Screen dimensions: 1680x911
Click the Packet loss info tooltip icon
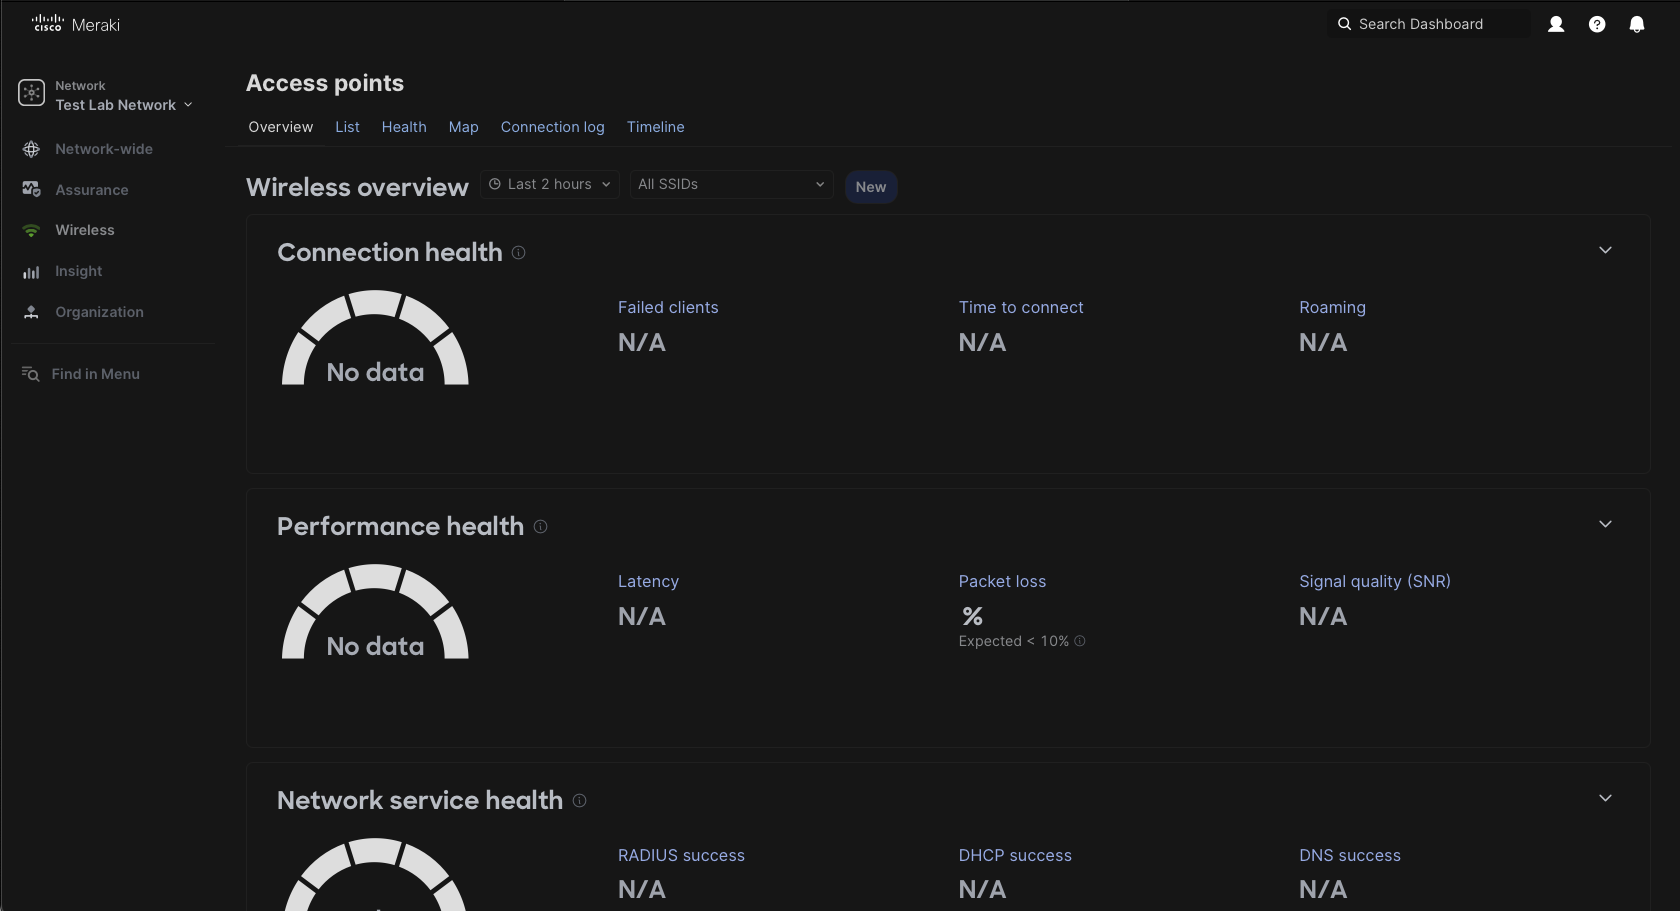click(x=1080, y=642)
